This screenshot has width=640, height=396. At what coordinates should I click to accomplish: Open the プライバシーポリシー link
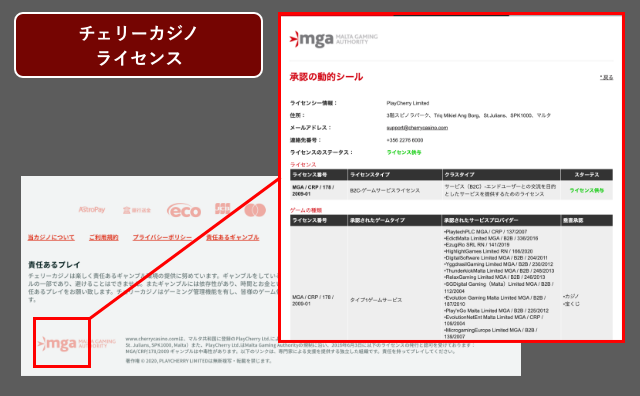162,237
